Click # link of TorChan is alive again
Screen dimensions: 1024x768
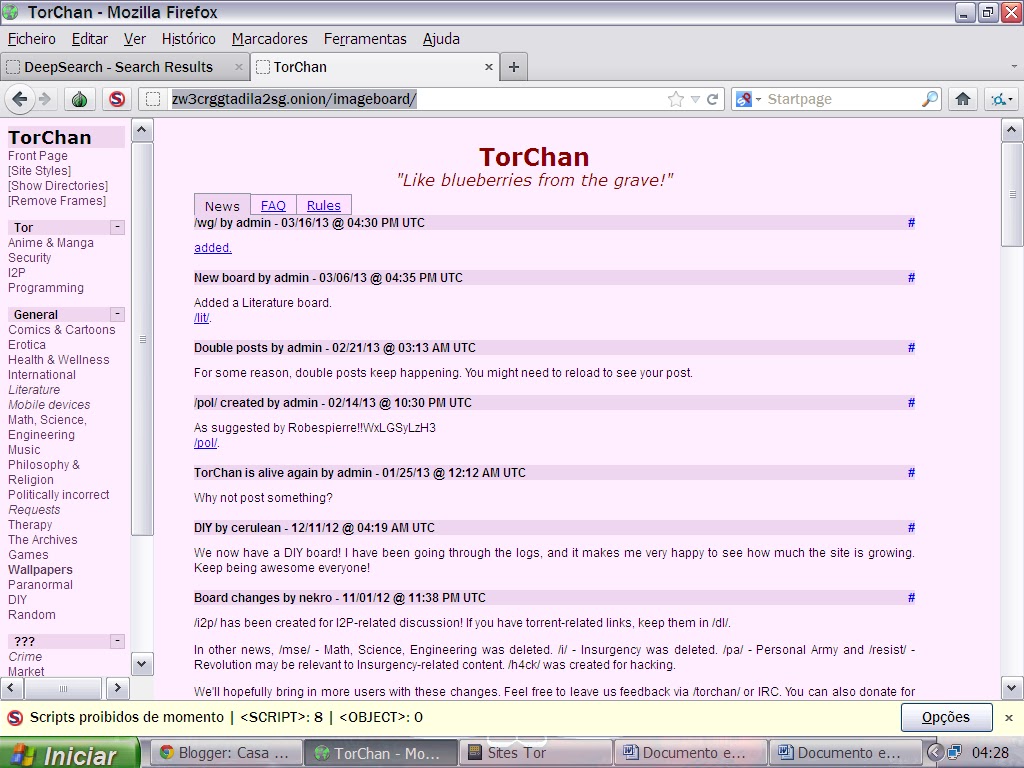tap(911, 472)
